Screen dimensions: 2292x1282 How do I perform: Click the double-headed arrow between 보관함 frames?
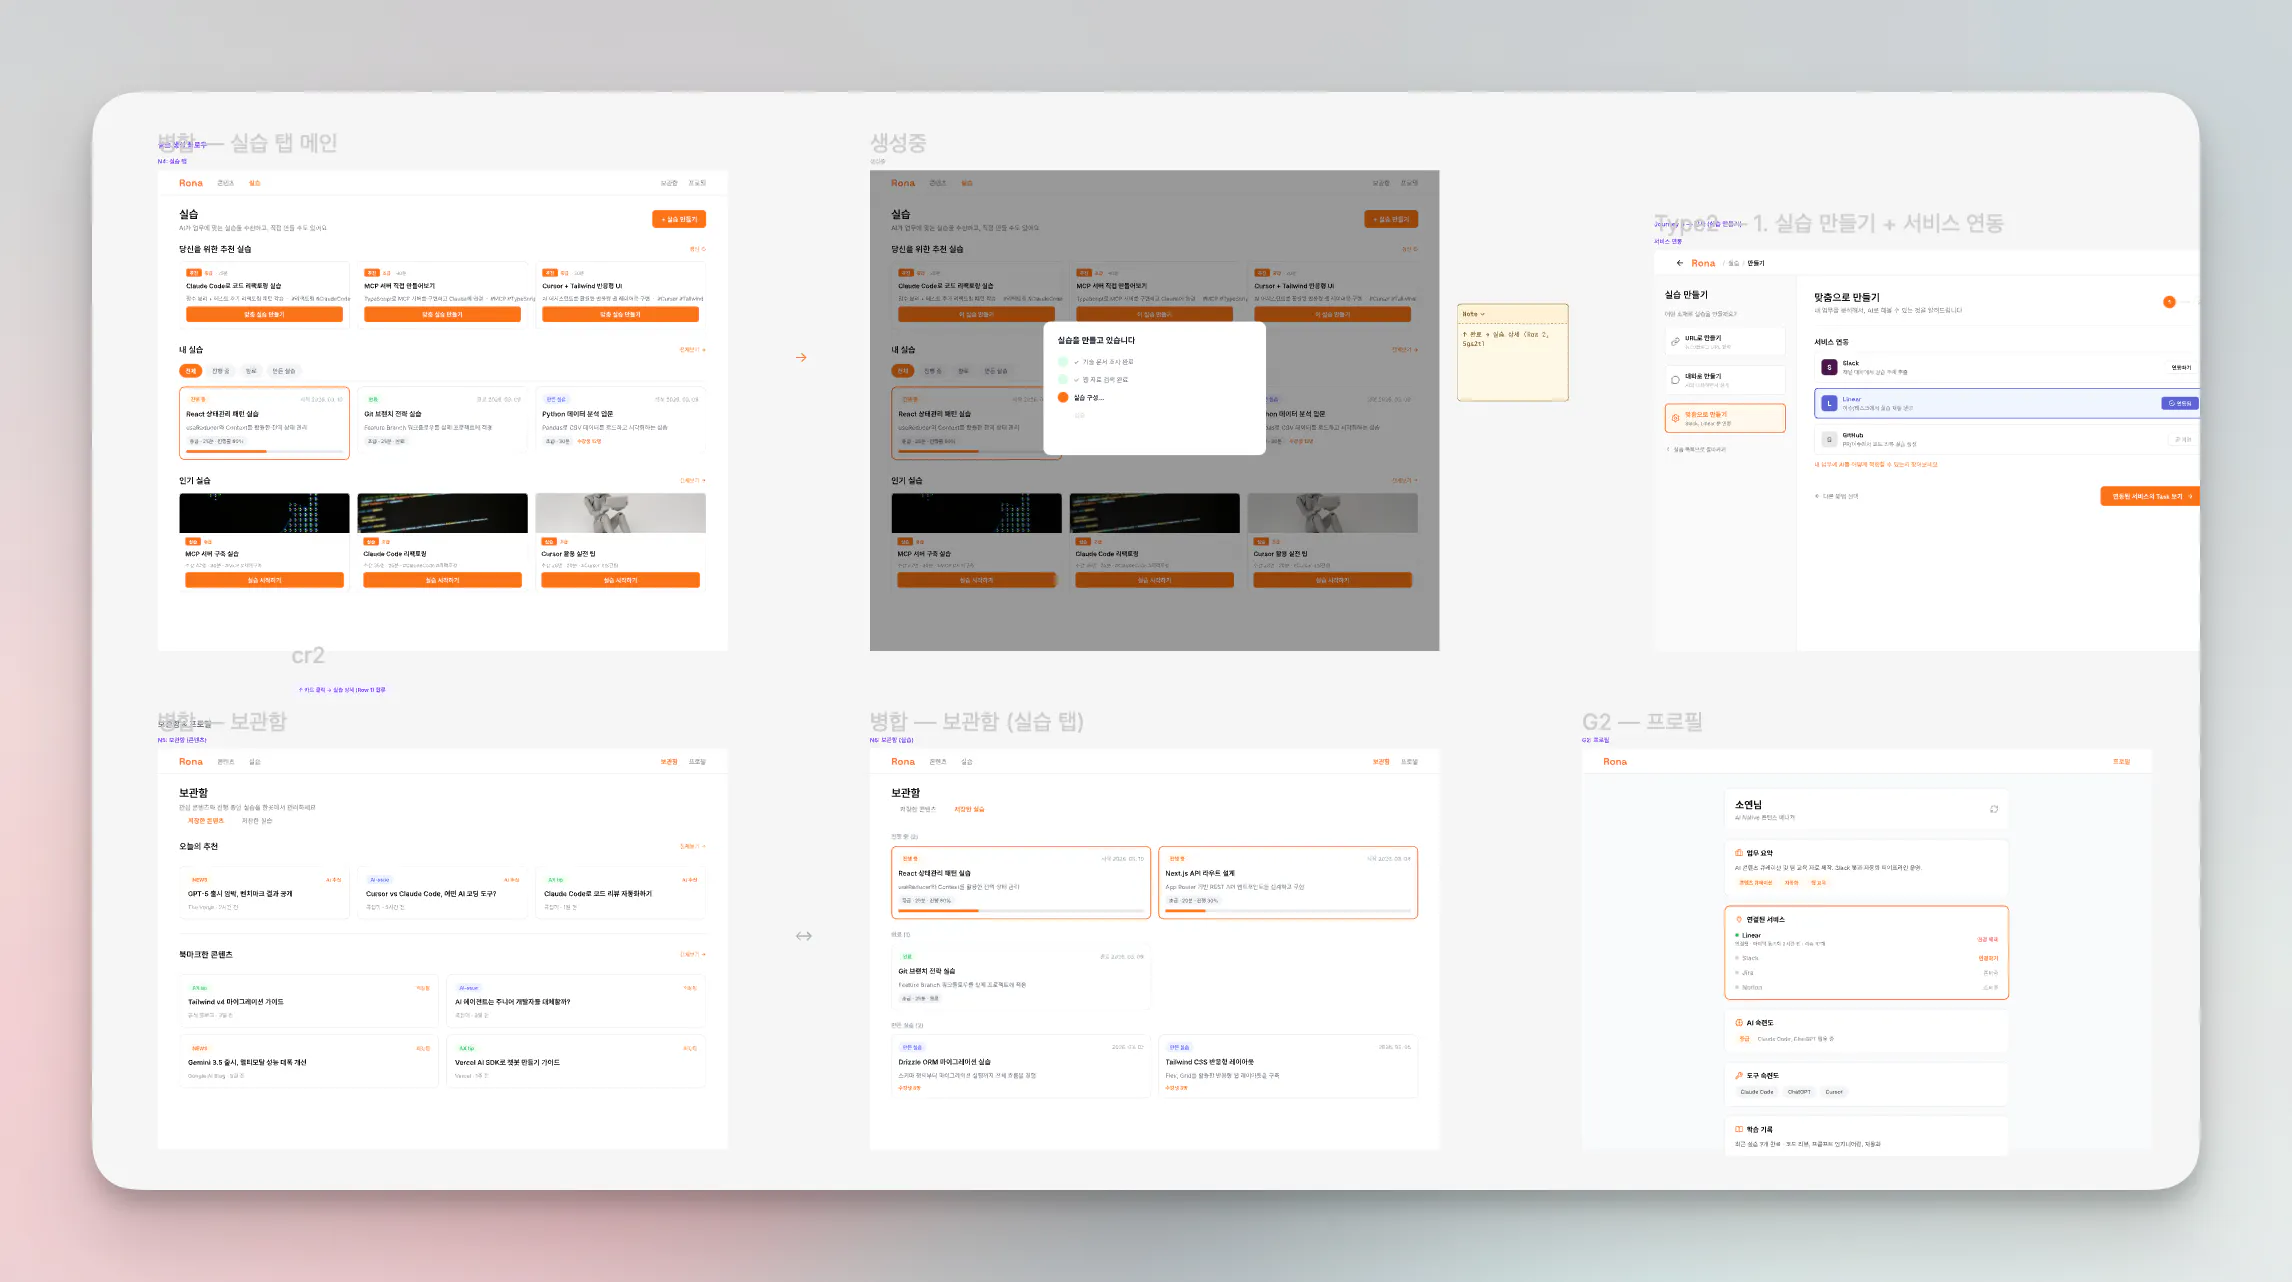tap(803, 936)
